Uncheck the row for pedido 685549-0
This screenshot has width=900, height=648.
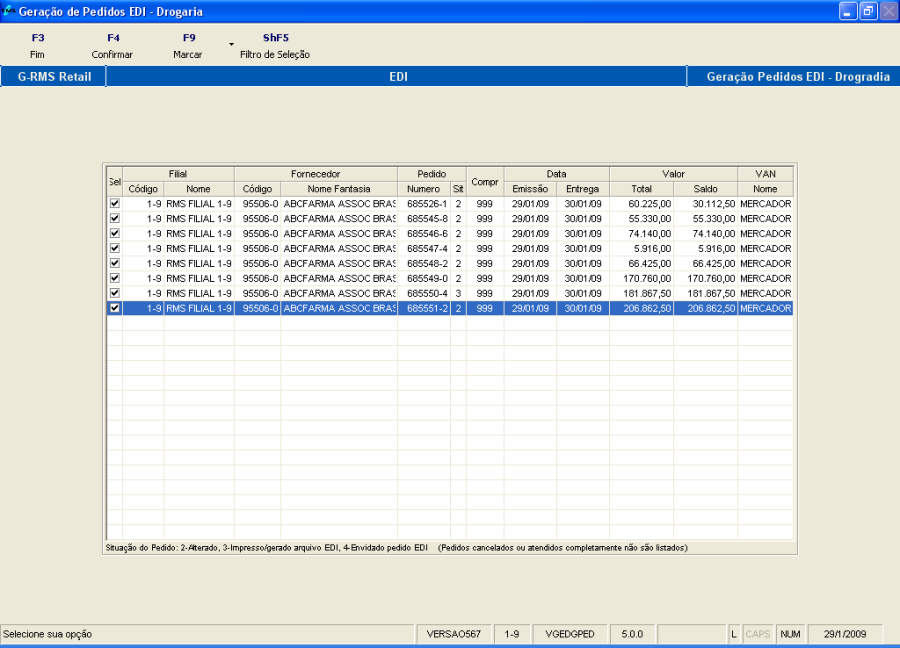pos(115,278)
